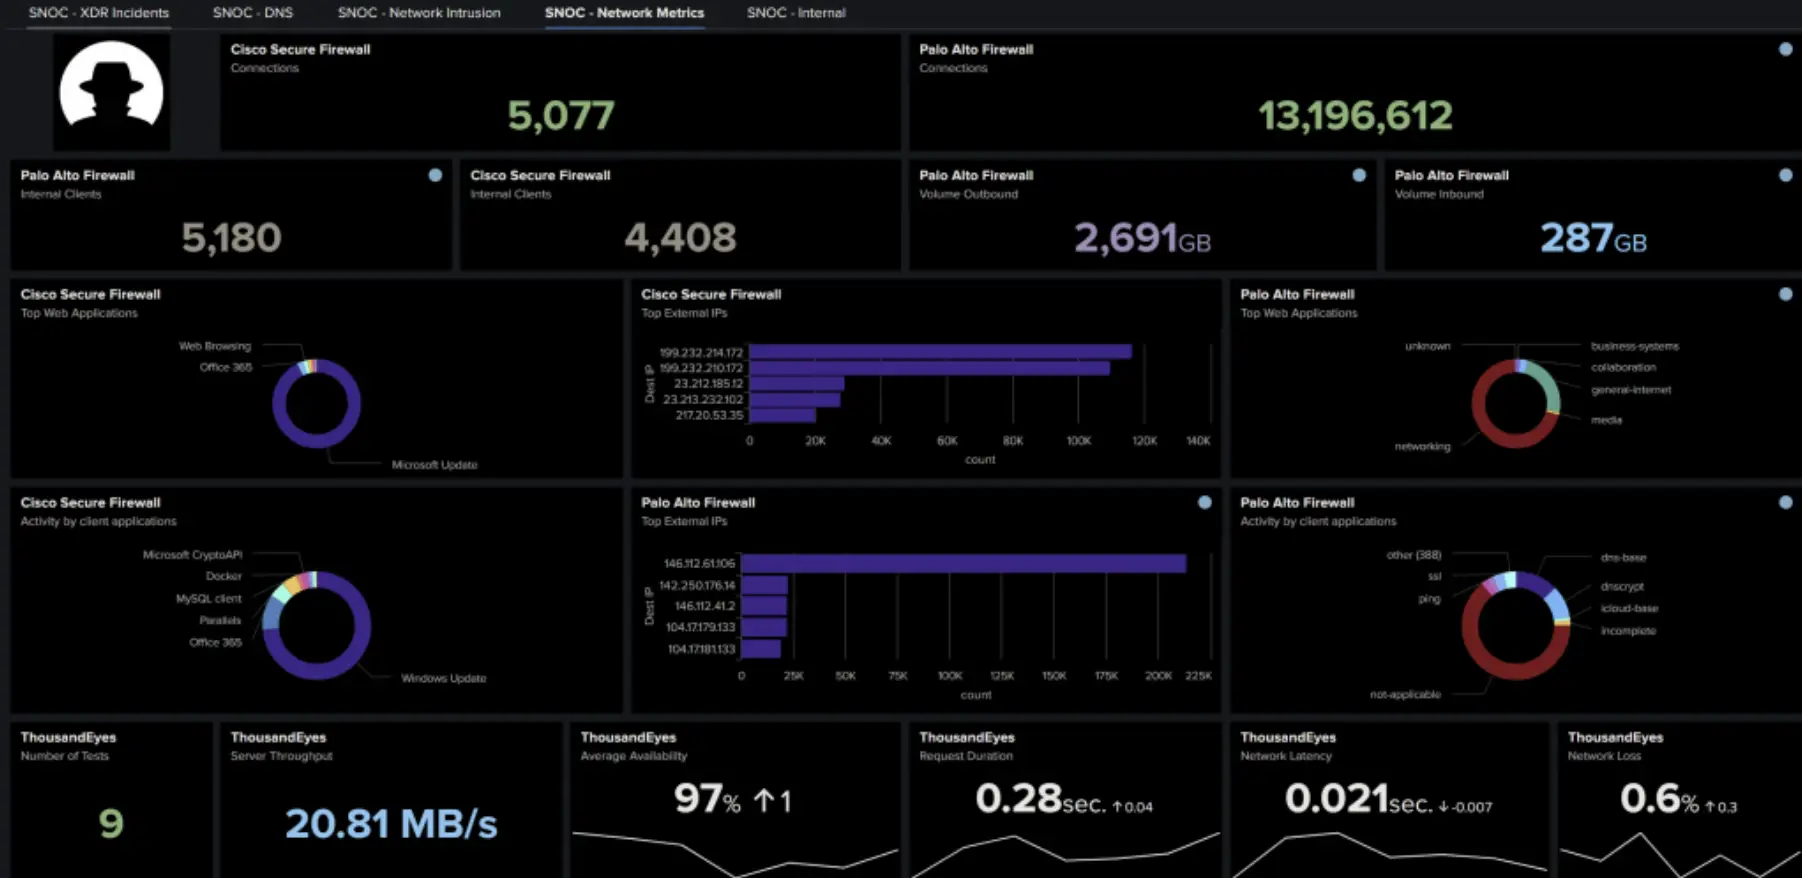Click the 13,196,612 connections value

tap(1355, 116)
